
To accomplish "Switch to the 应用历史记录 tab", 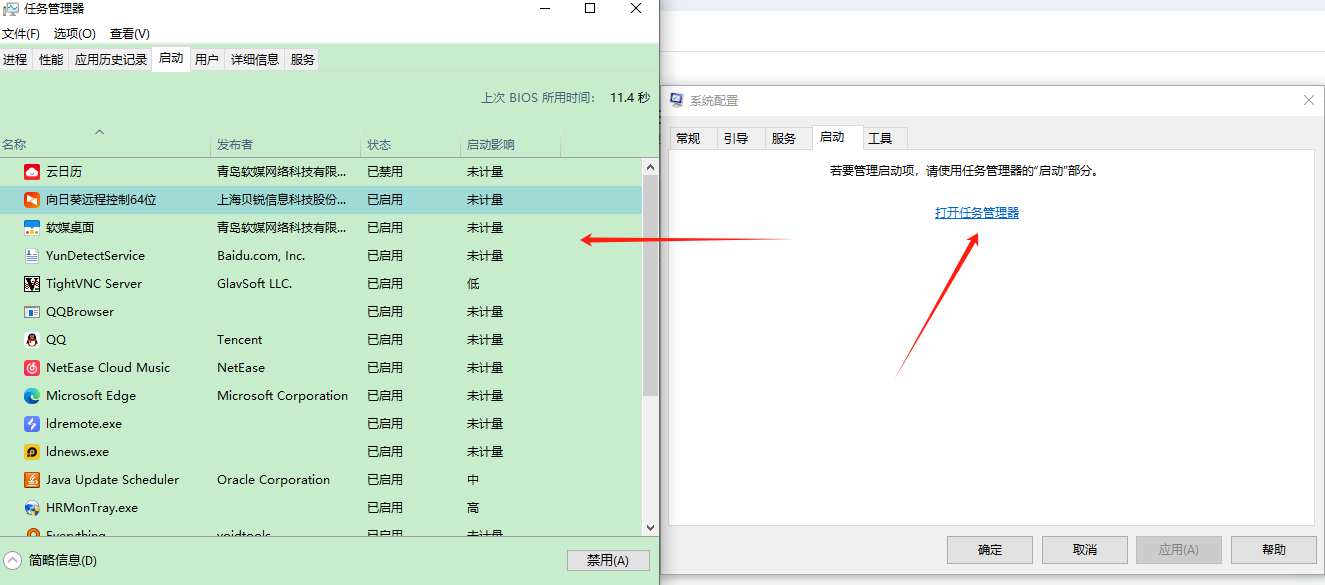I will click(x=111, y=60).
